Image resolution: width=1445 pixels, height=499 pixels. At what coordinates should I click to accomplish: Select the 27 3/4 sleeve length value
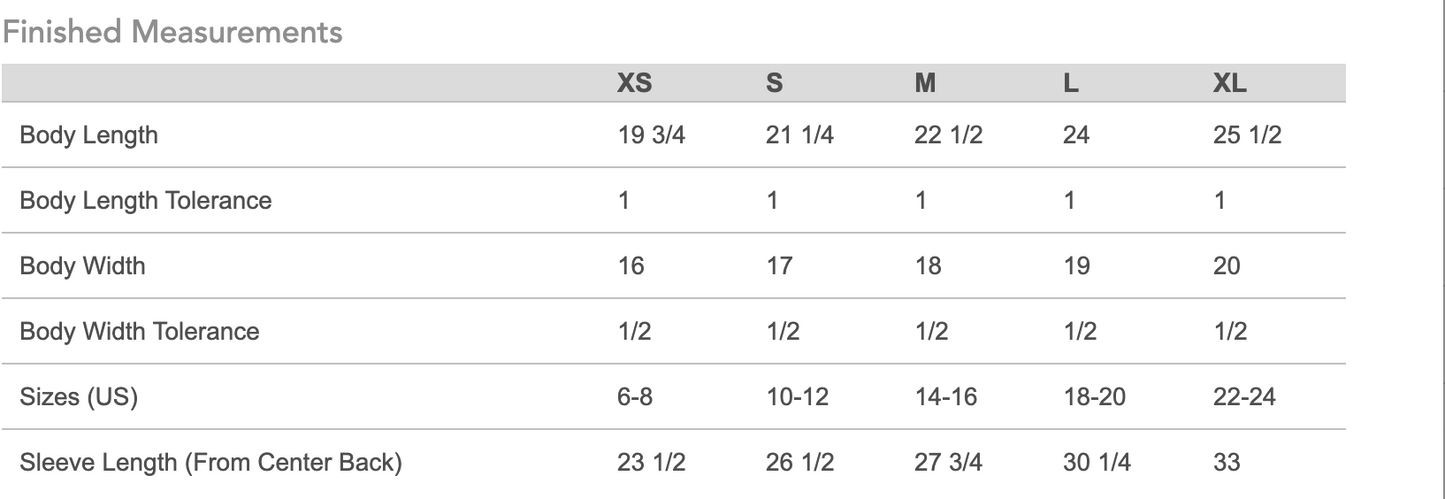click(948, 463)
